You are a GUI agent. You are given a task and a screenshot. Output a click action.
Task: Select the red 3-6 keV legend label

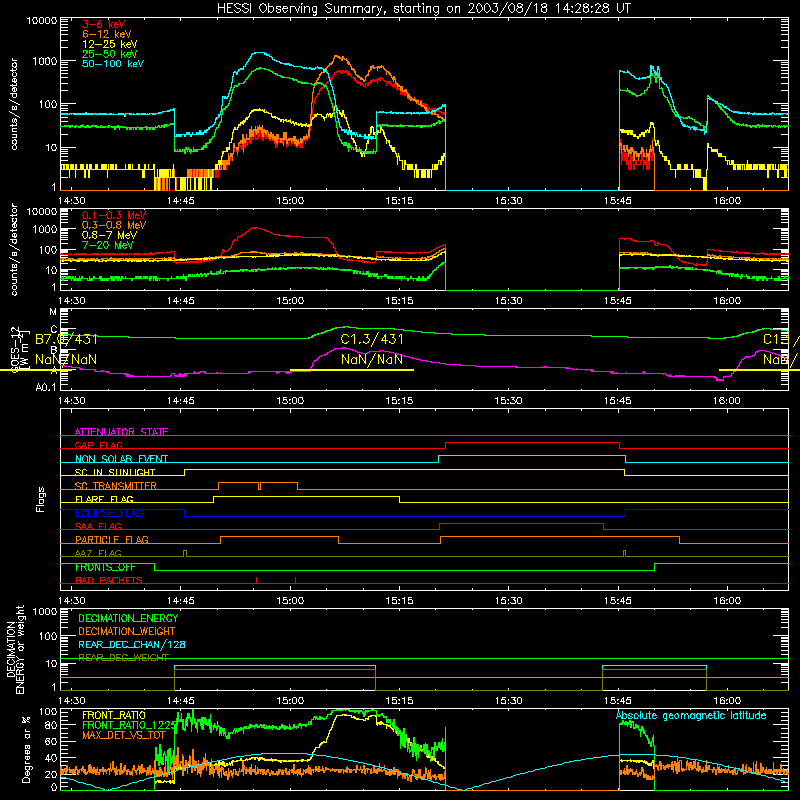[104, 24]
